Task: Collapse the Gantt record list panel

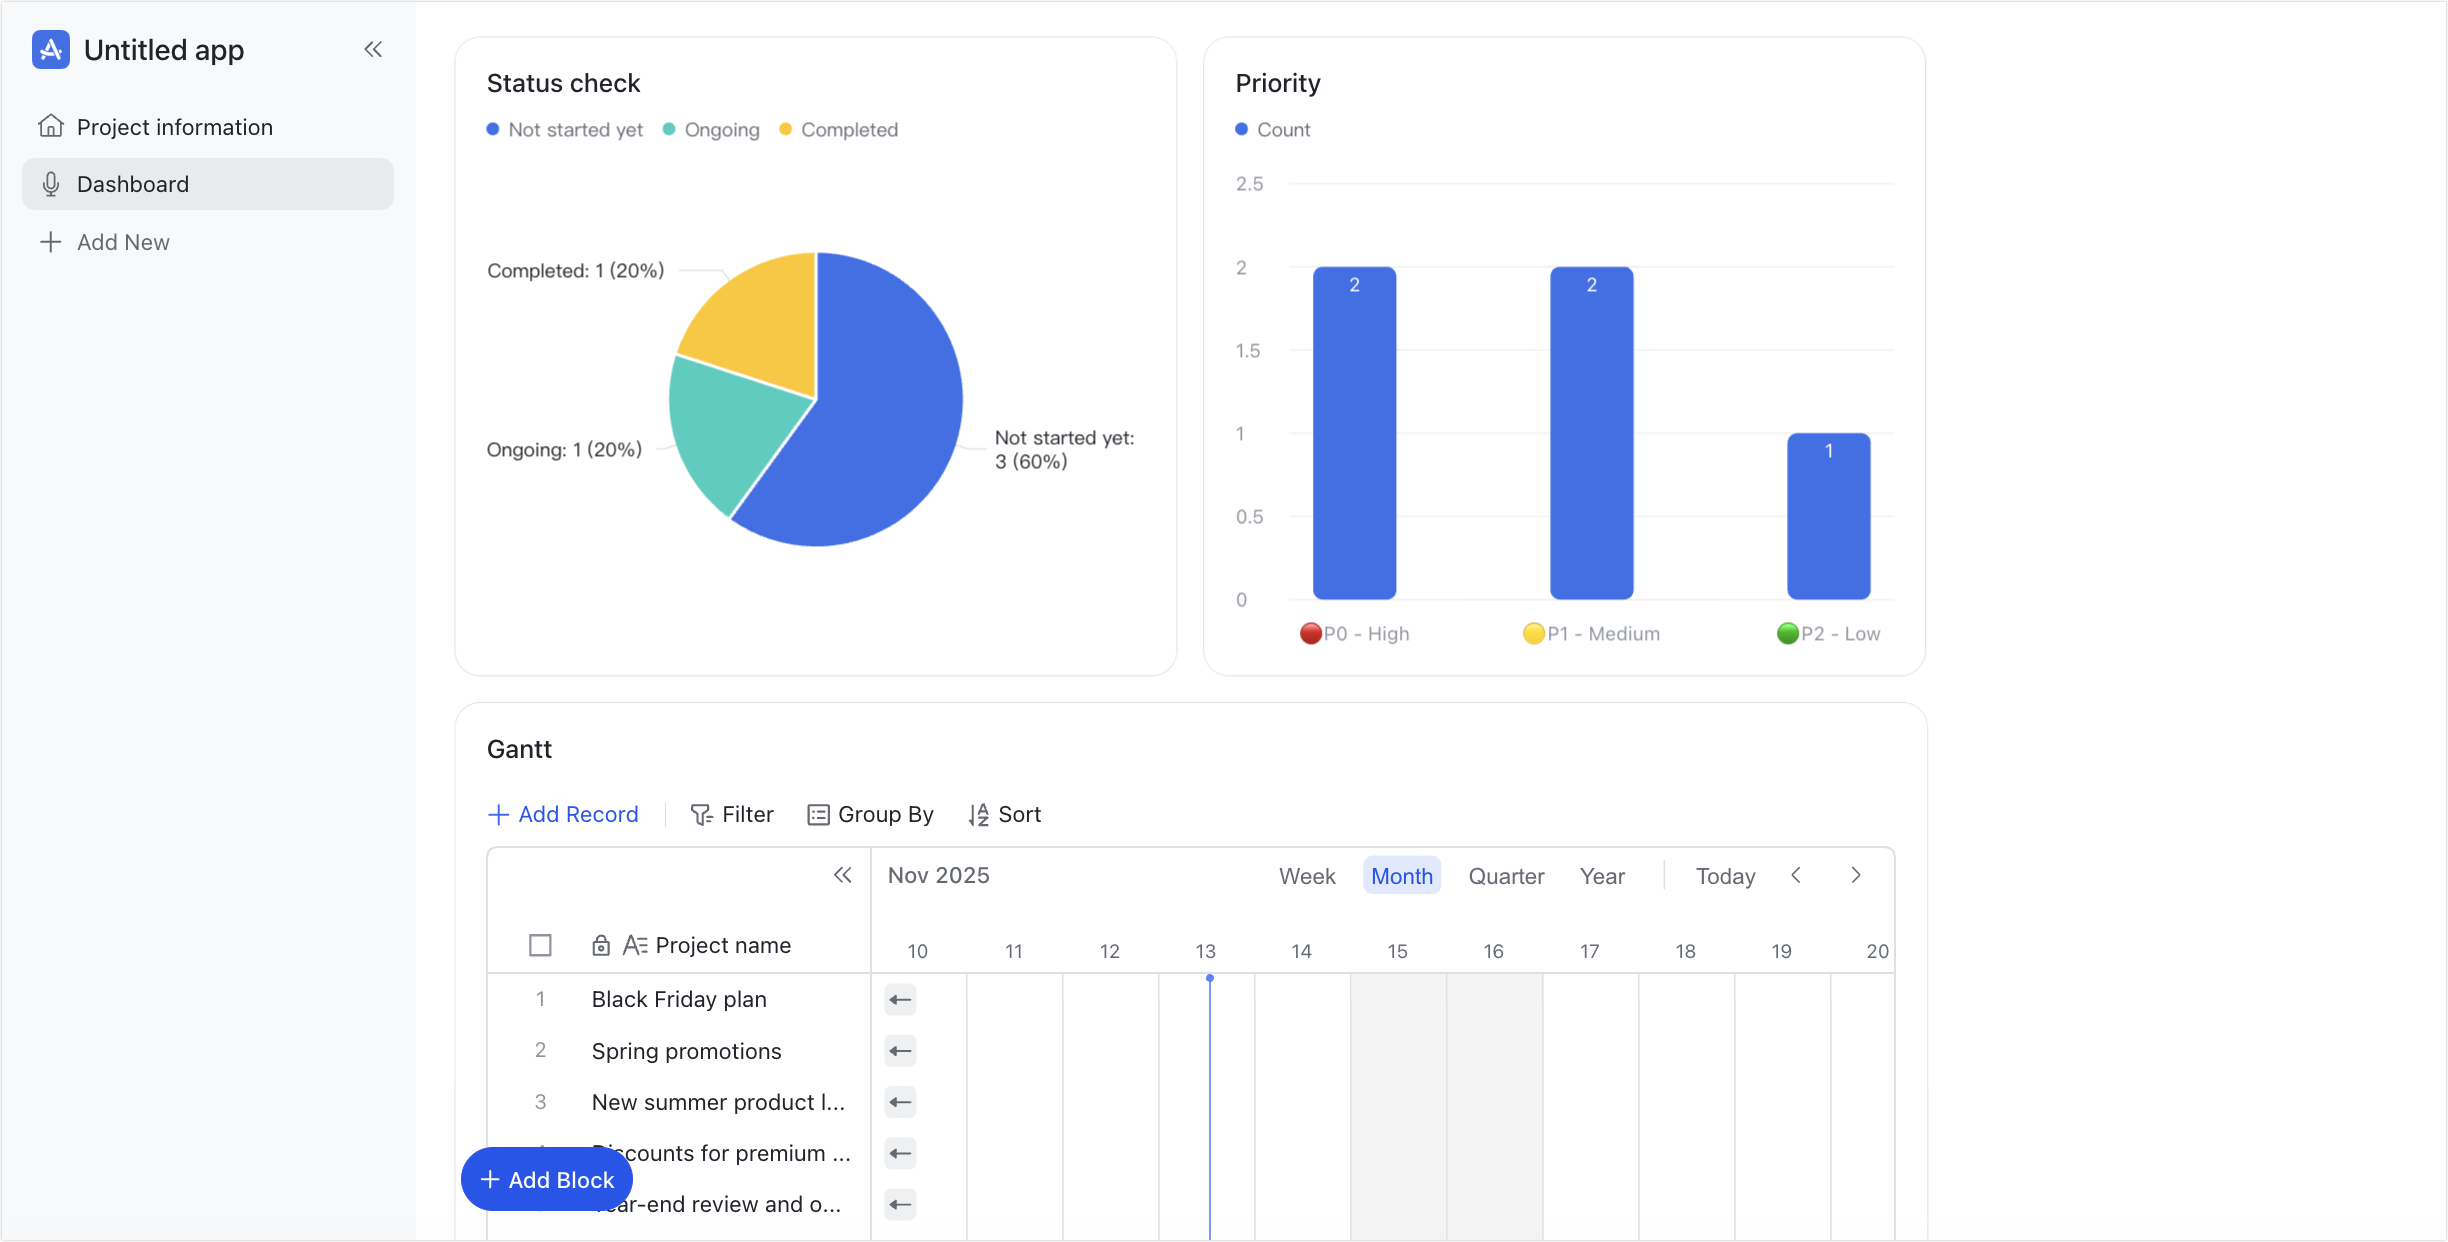Action: [843, 875]
